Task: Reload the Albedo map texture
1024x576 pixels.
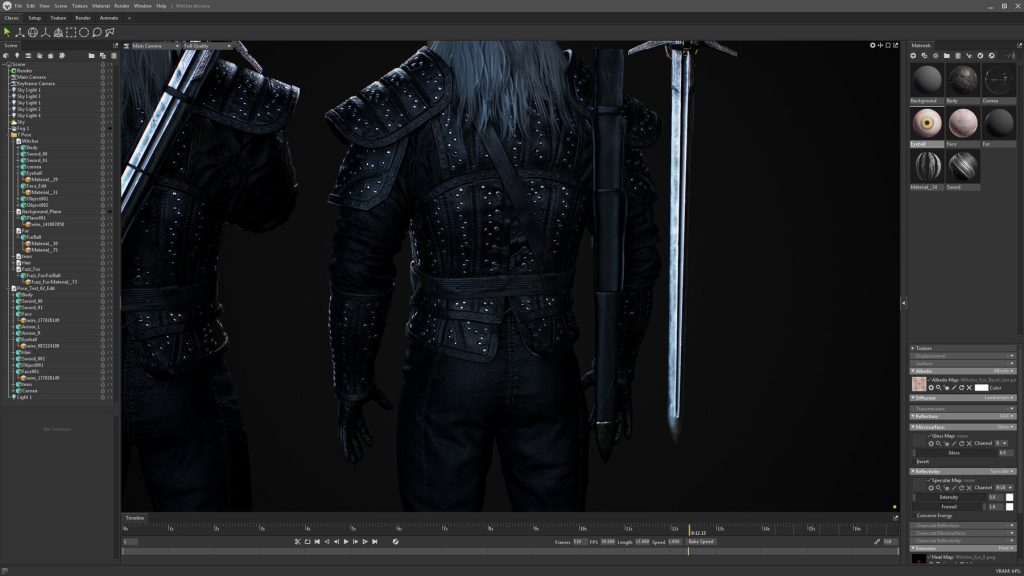Action: point(961,388)
